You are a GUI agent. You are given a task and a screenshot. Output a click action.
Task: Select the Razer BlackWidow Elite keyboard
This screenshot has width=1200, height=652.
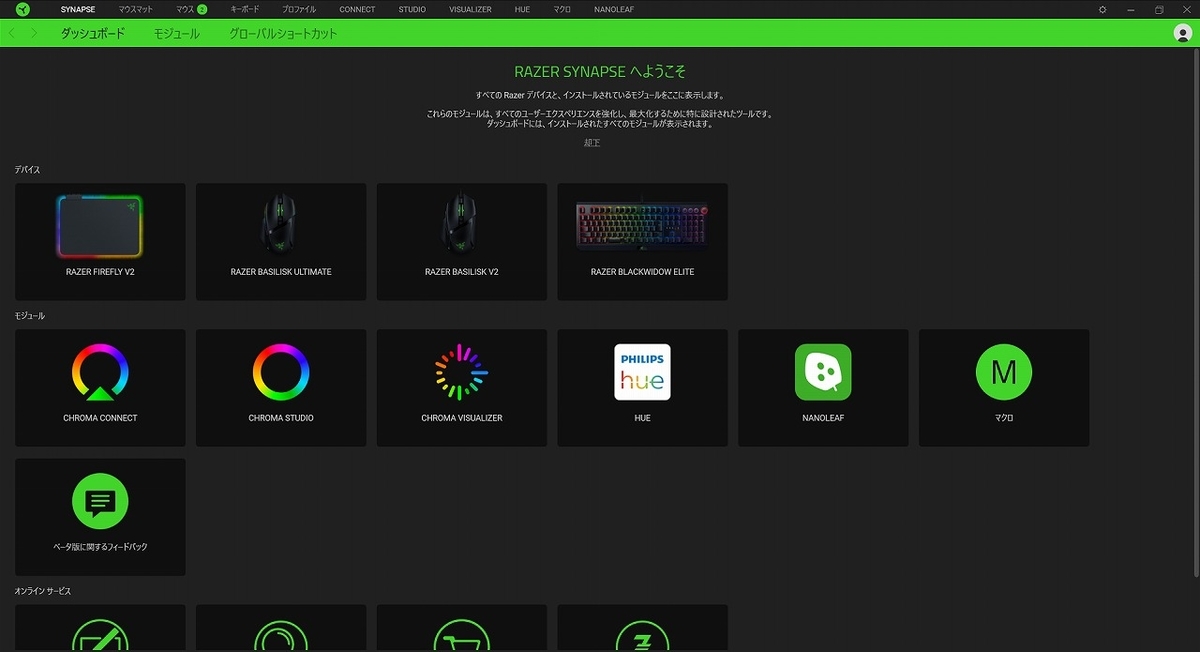(x=642, y=241)
